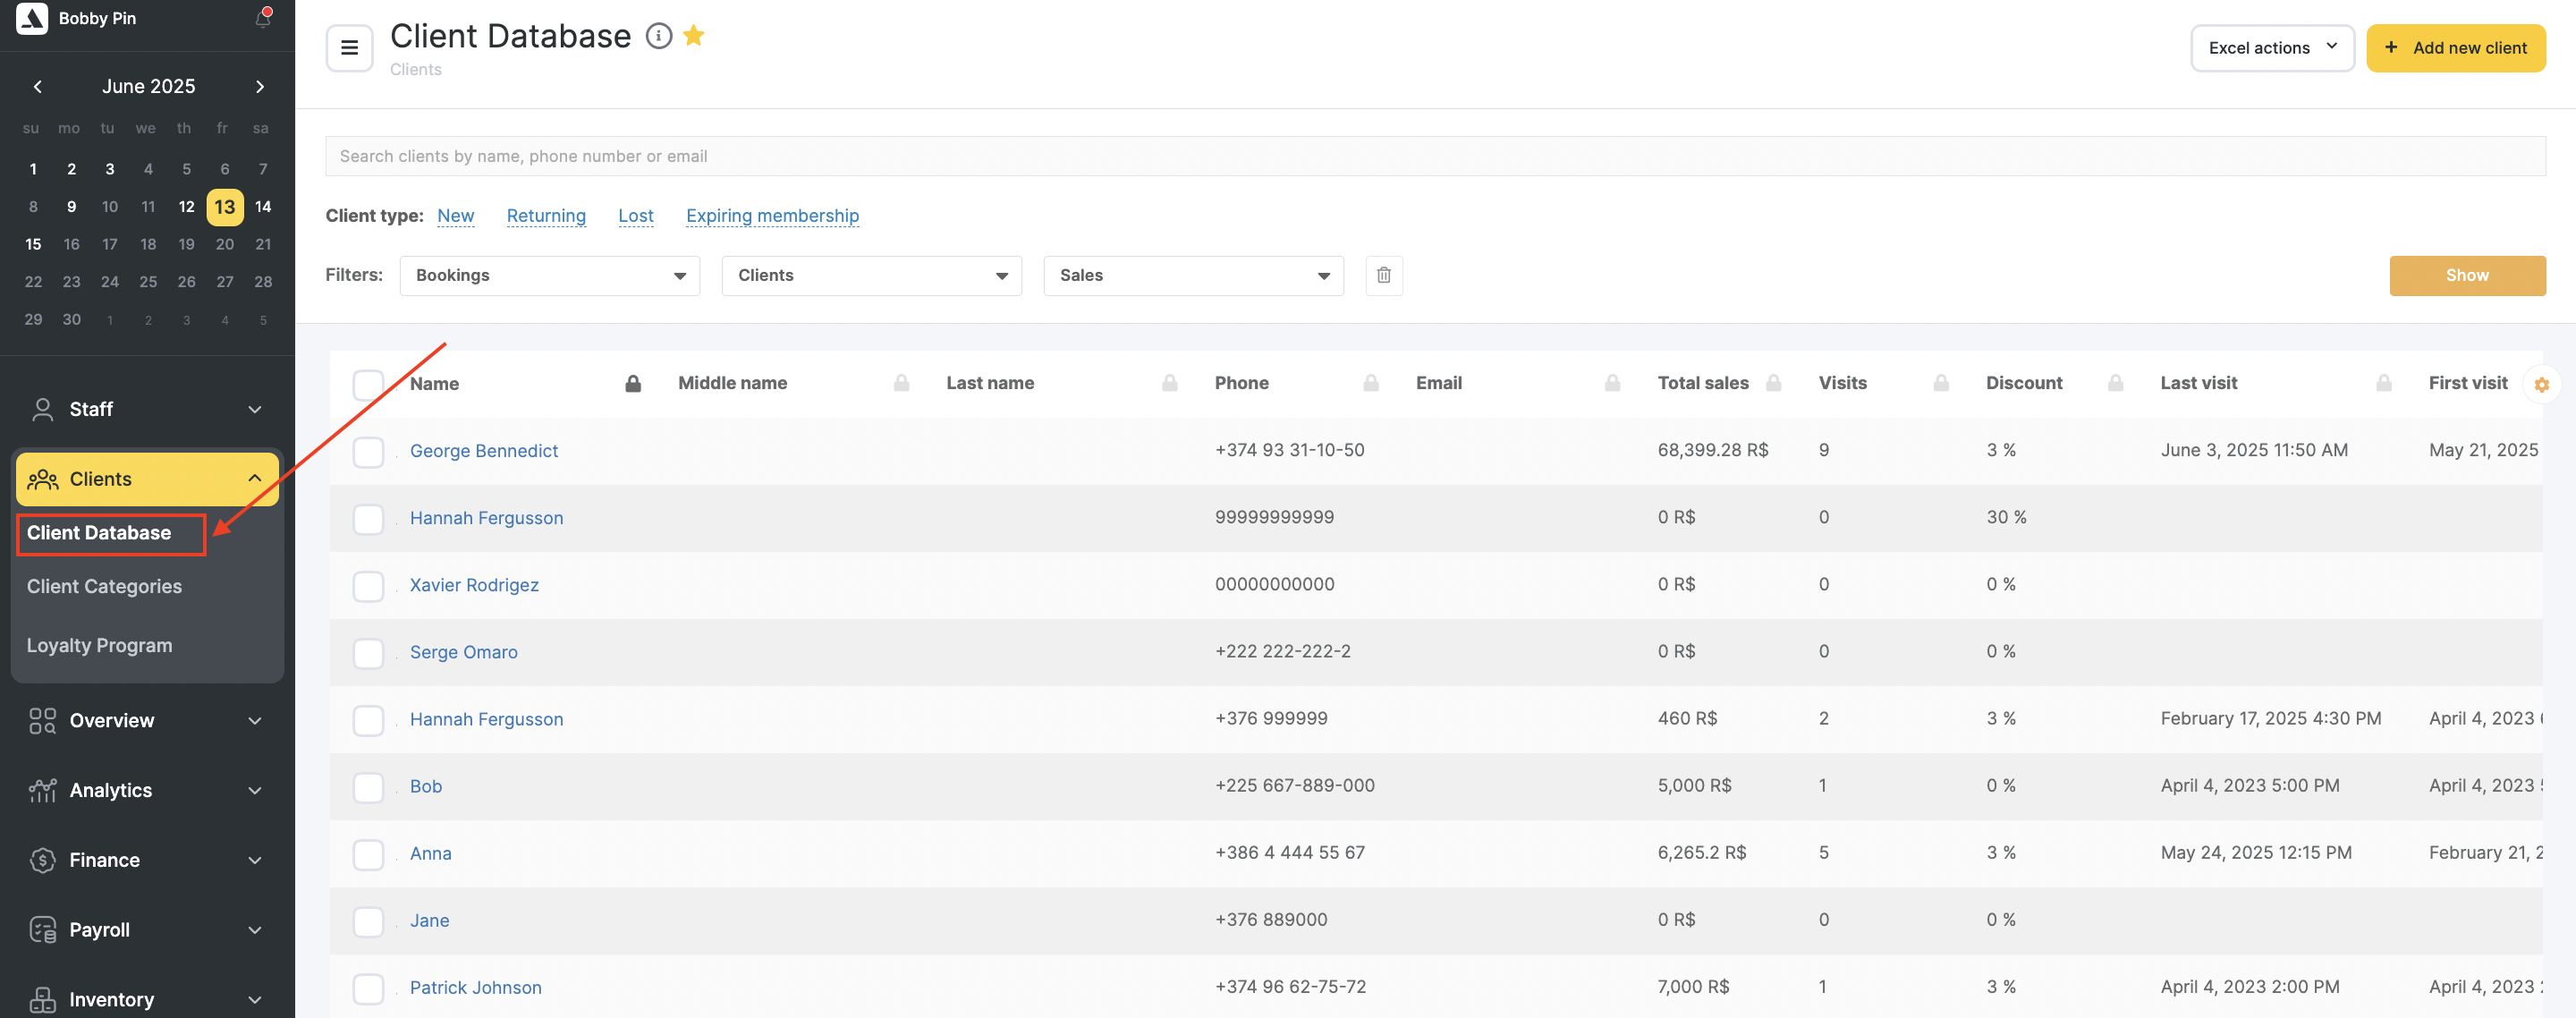
Task: Click the Analytics chart icon in sidebar
Action: 43,791
